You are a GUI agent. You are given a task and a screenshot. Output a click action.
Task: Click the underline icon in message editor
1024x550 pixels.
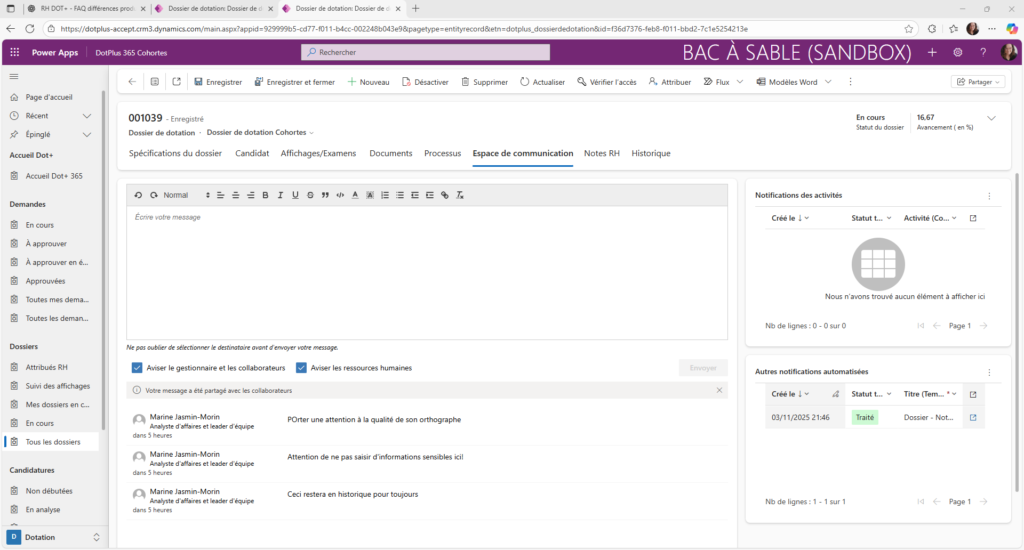pos(295,195)
